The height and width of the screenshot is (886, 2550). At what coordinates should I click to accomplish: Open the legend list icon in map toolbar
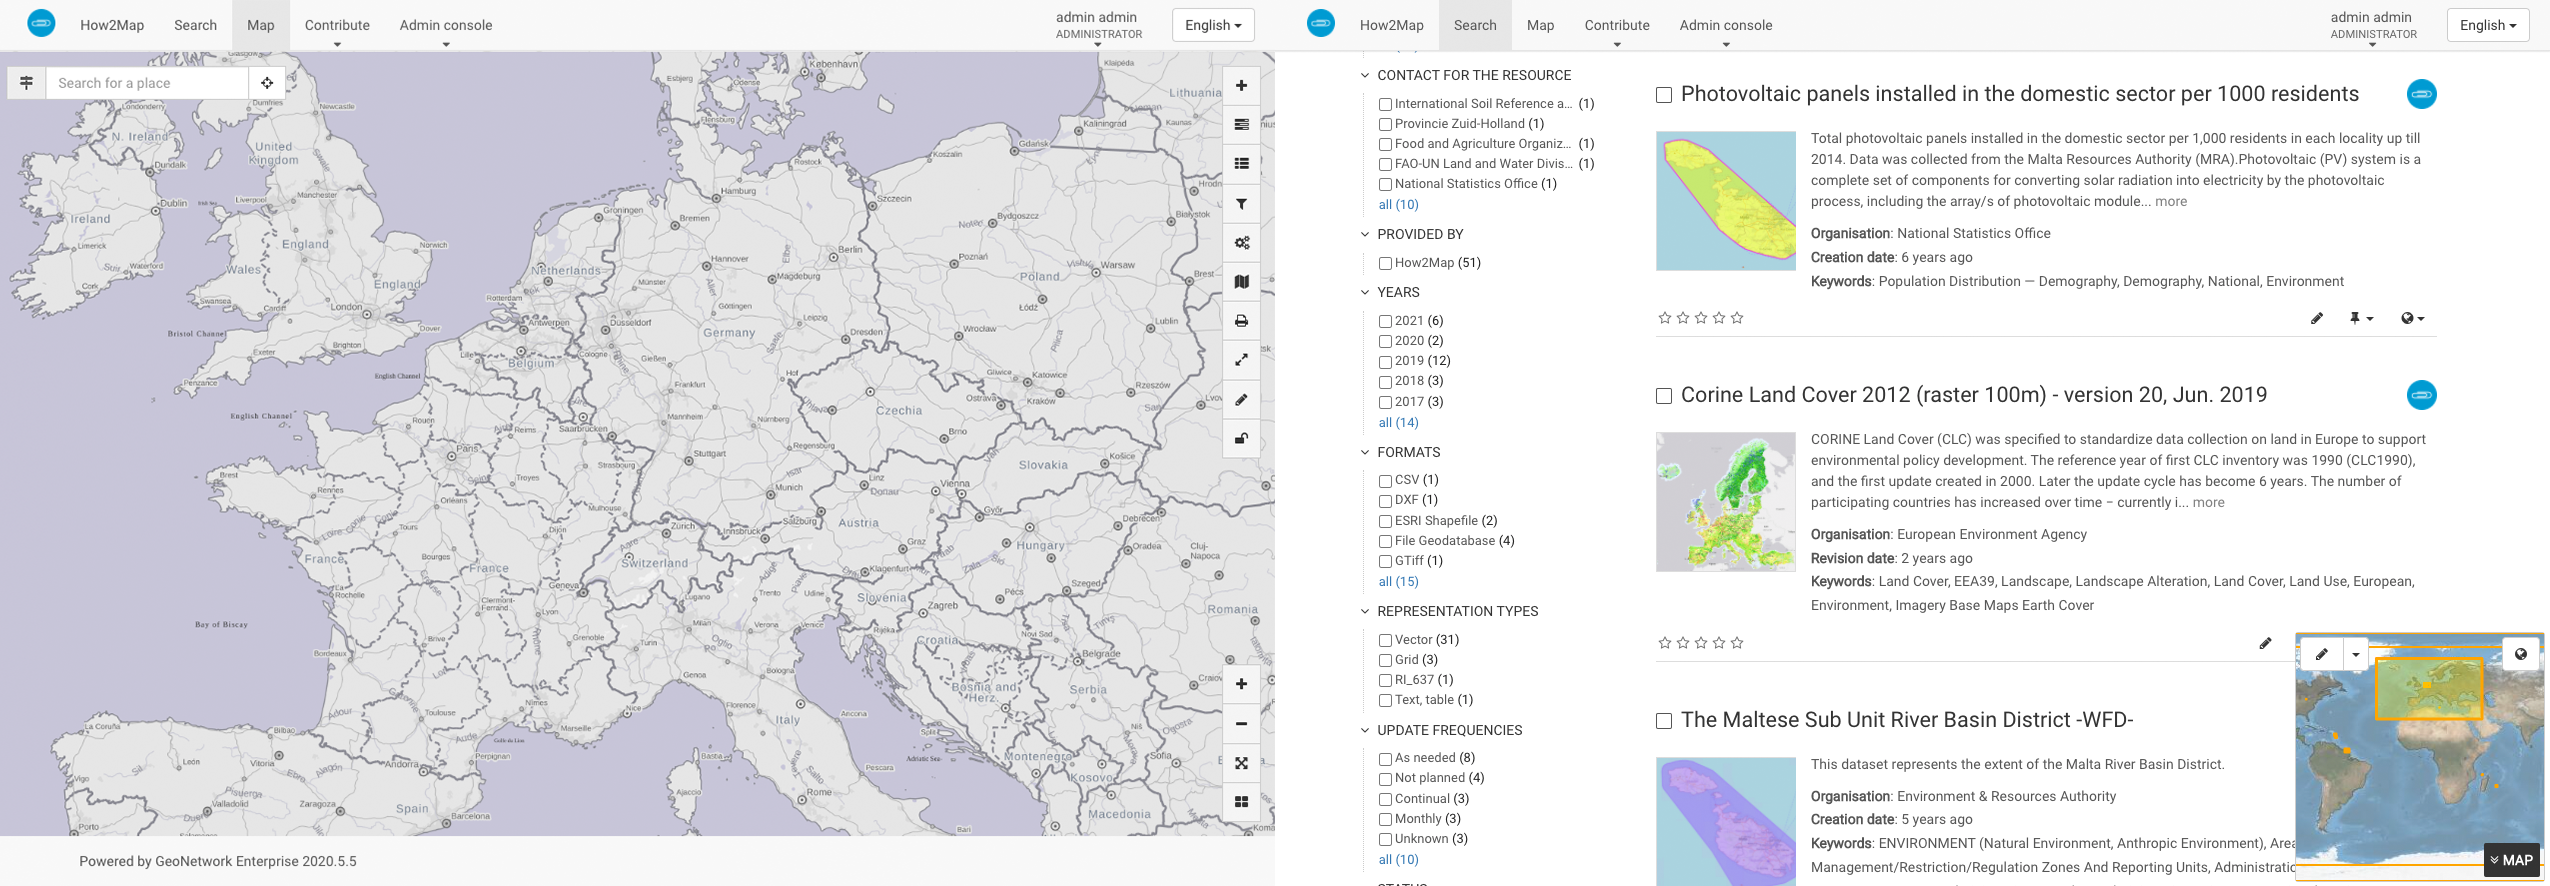click(x=1241, y=164)
